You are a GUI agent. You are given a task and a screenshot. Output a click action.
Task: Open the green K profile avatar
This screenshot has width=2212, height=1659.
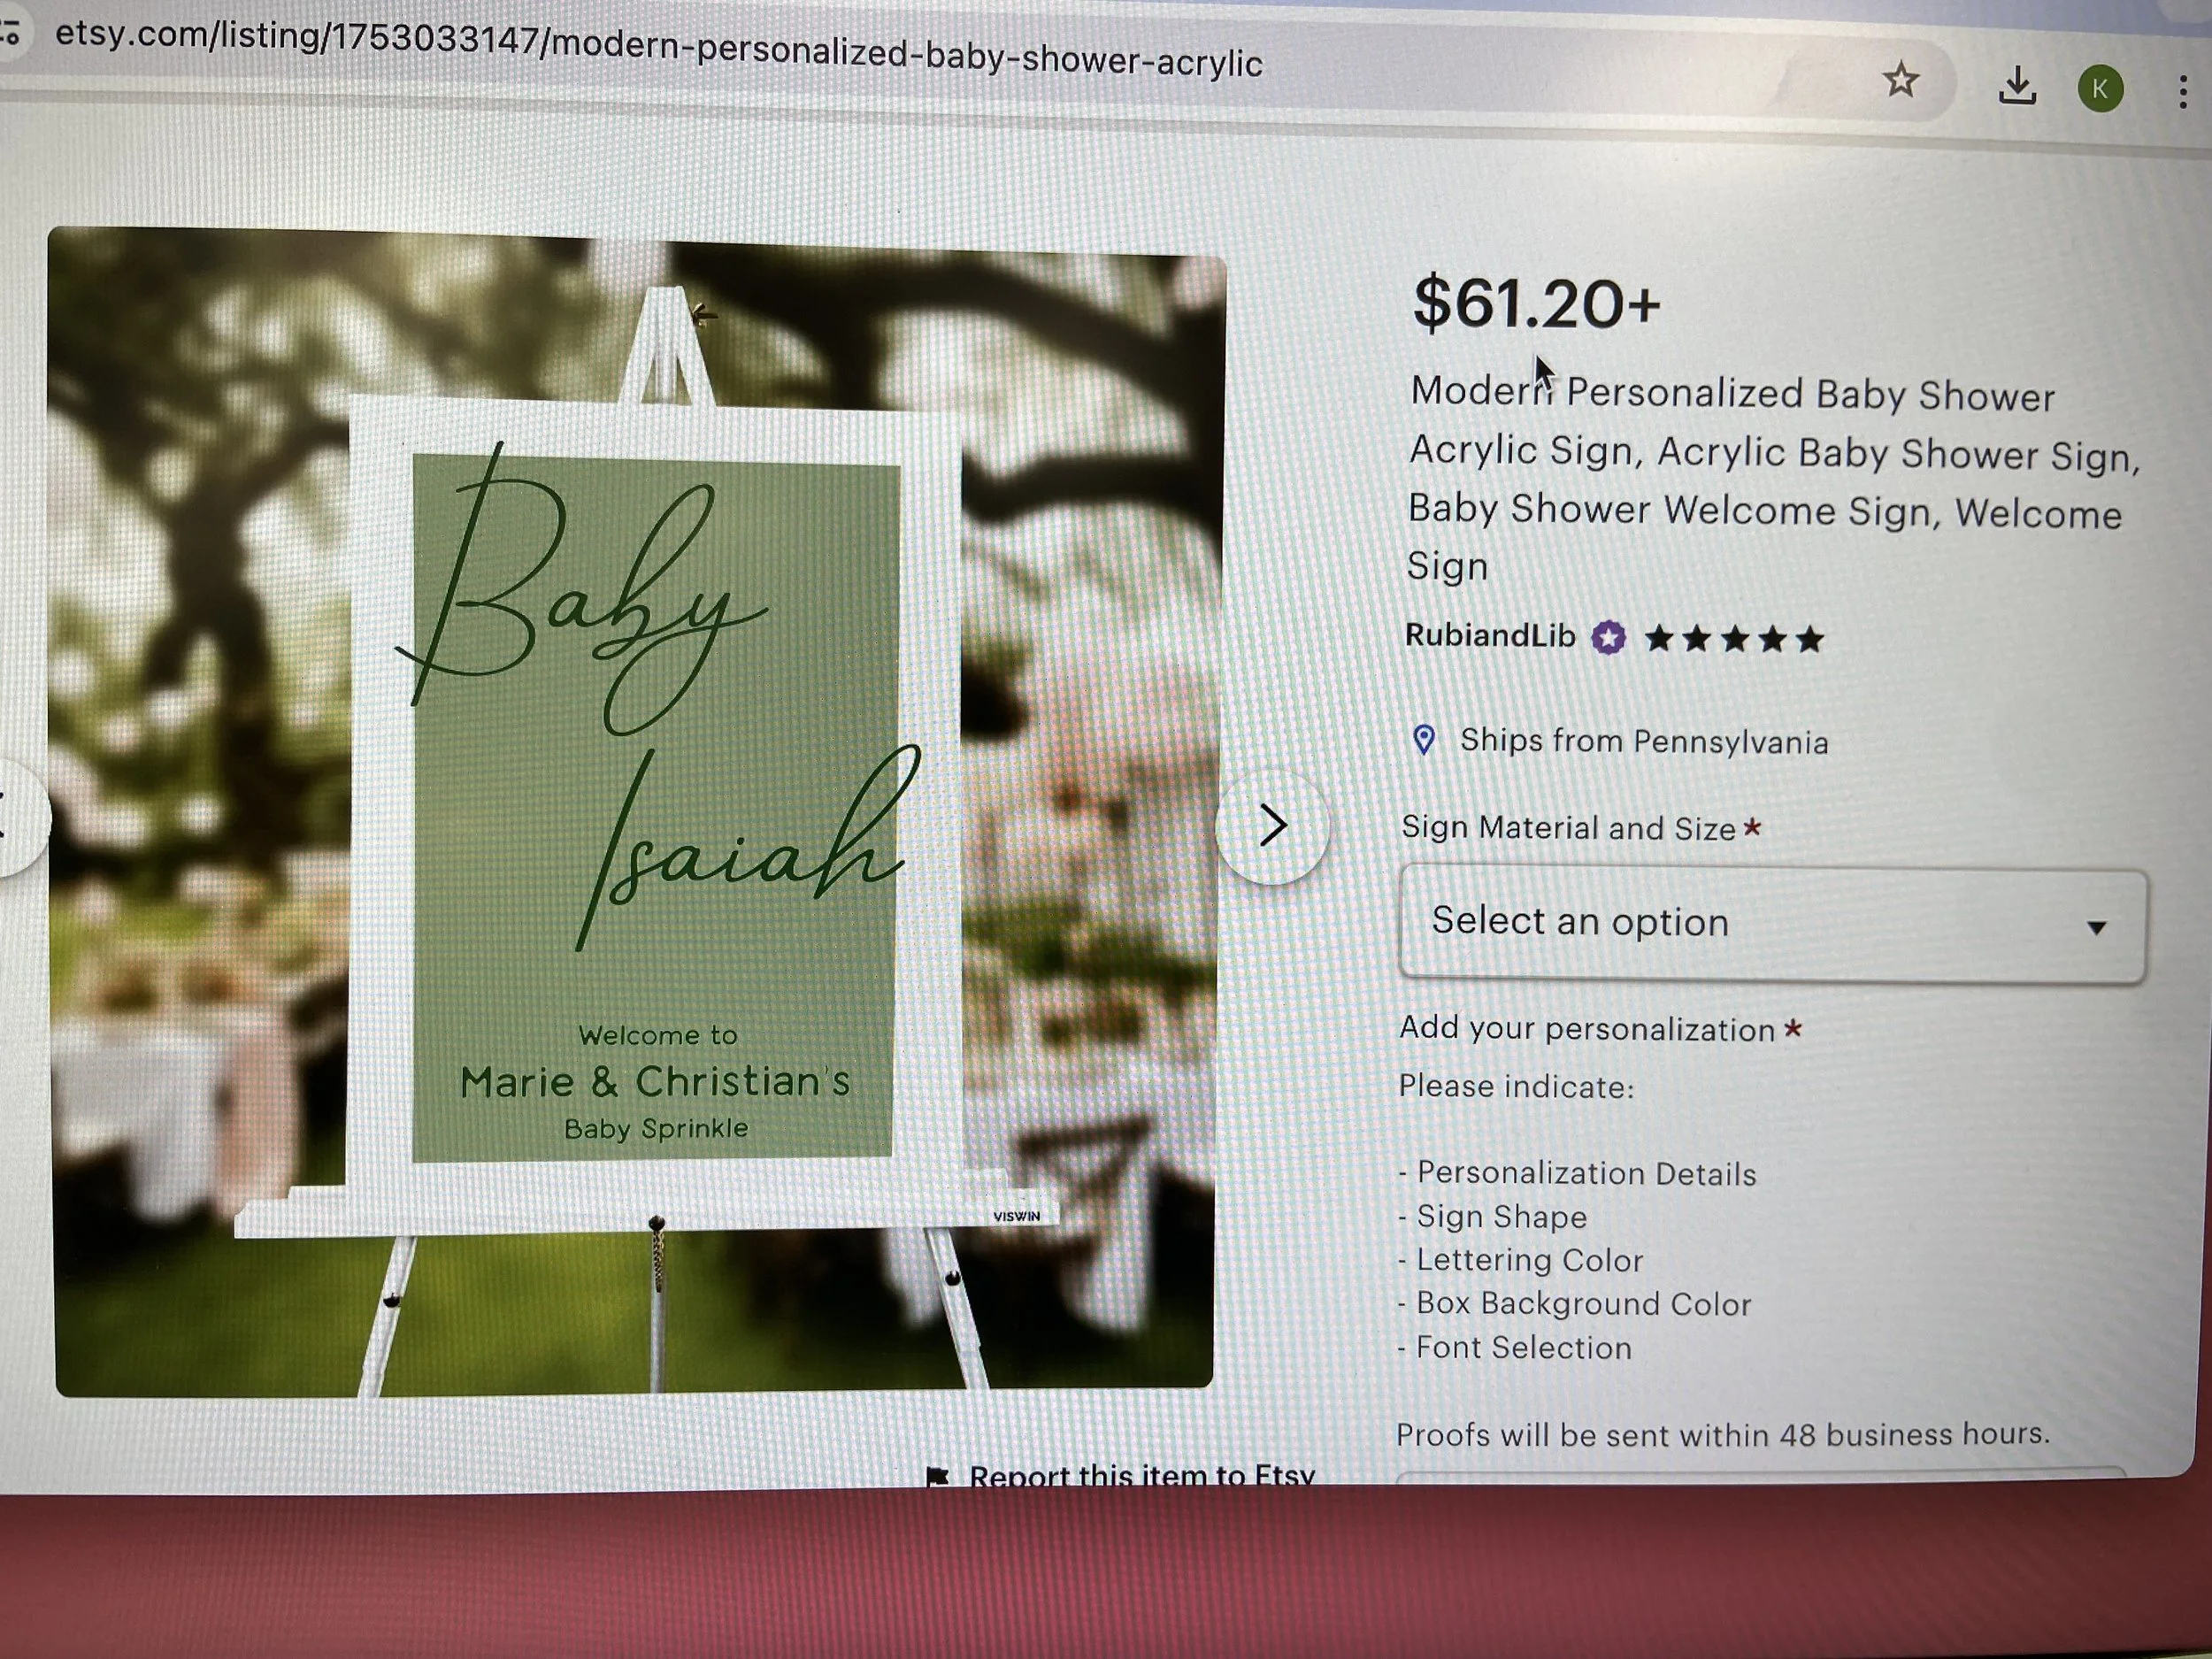point(2100,89)
